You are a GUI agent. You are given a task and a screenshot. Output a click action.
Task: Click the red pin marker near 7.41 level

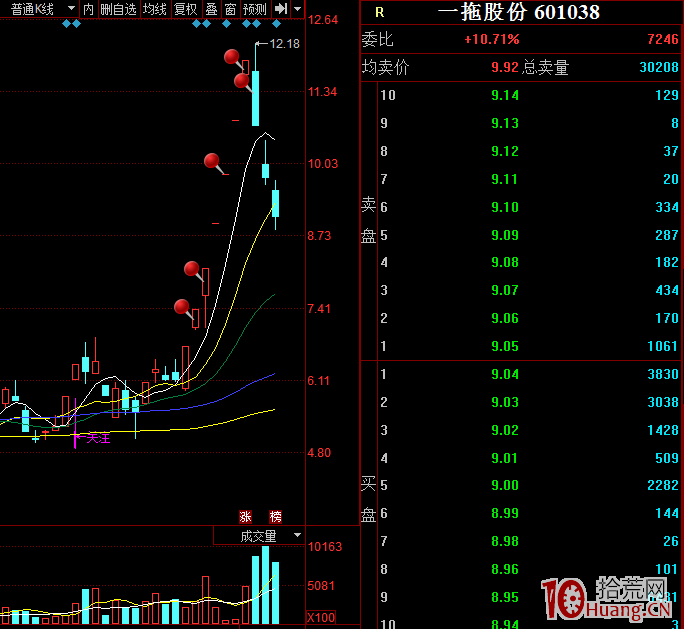click(182, 307)
